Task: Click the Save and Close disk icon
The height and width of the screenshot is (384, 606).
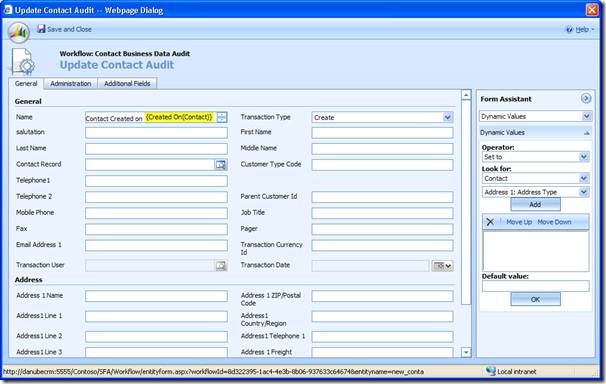Action: (x=41, y=29)
